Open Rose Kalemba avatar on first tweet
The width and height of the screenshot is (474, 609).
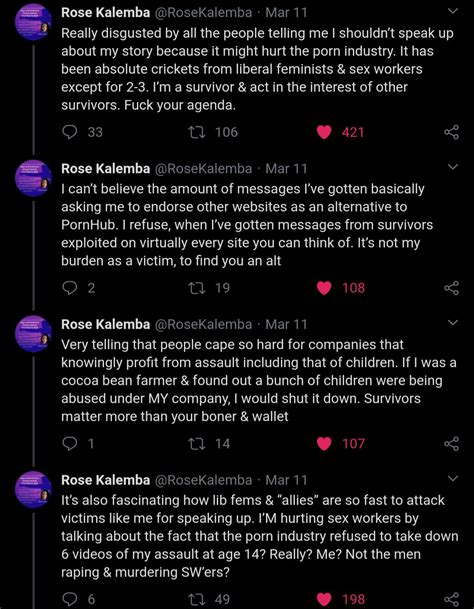pyautogui.click(x=33, y=22)
